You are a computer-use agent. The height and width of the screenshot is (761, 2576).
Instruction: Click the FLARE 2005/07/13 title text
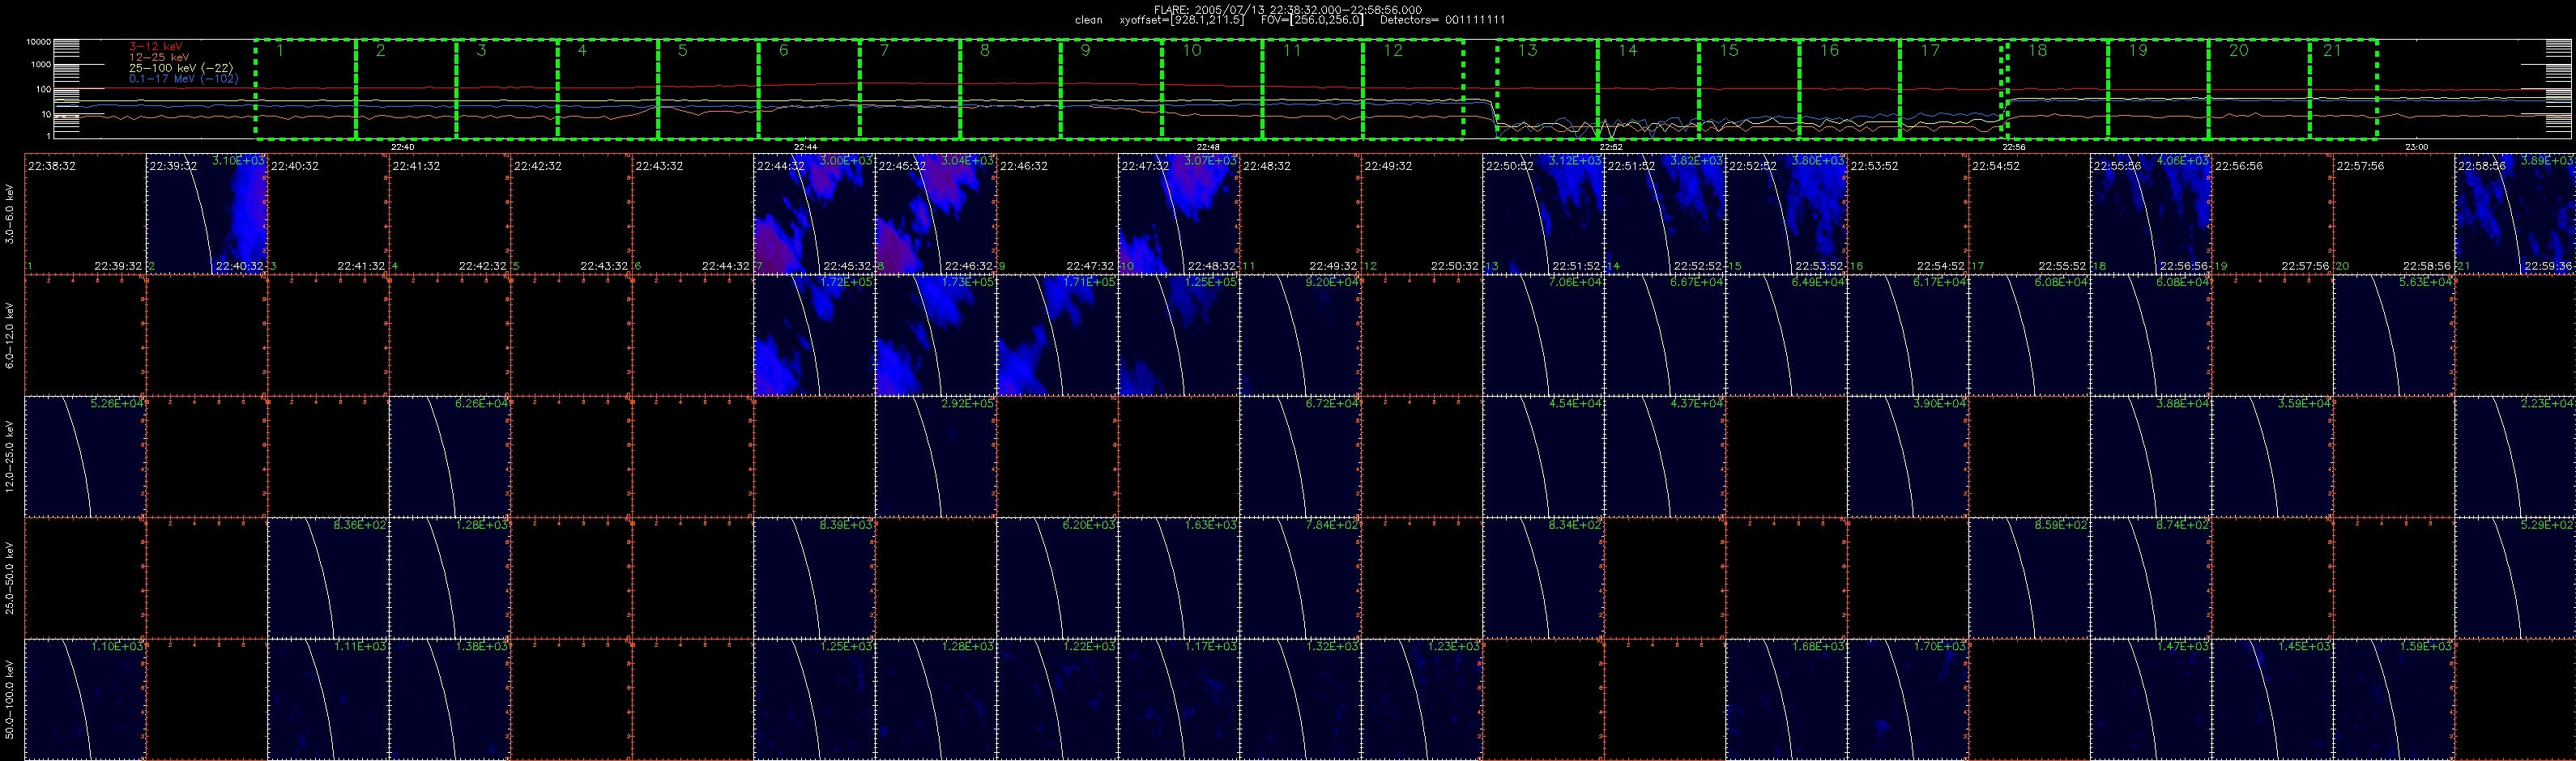point(1288,9)
